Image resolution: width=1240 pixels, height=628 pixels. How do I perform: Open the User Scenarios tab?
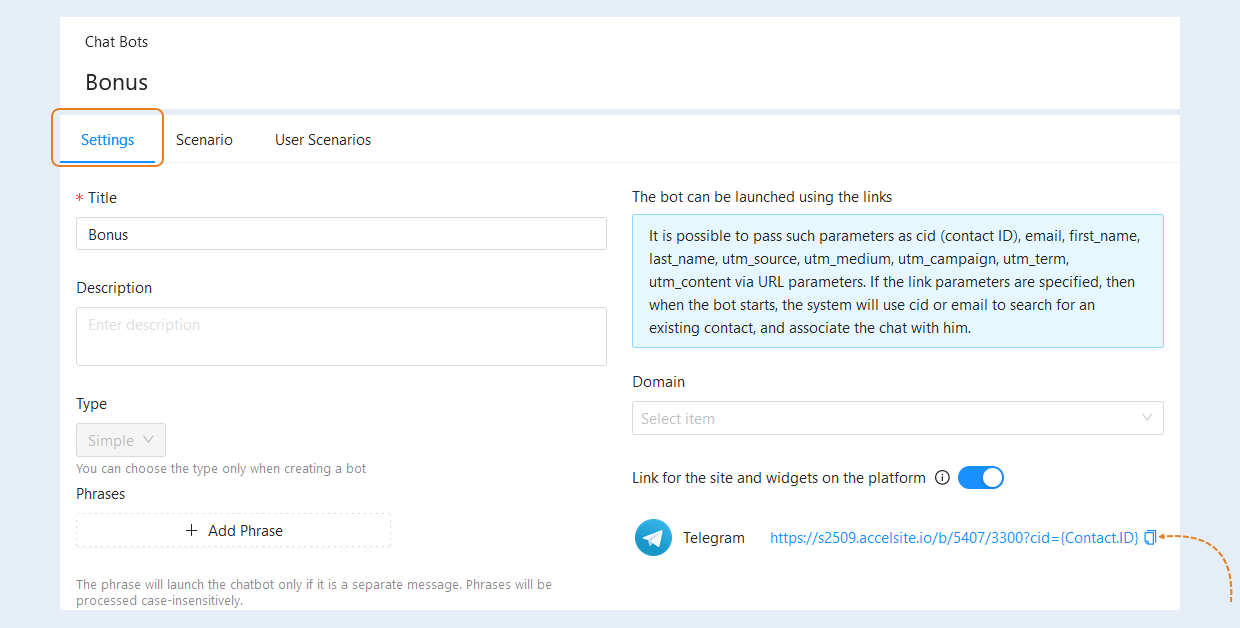[323, 140]
